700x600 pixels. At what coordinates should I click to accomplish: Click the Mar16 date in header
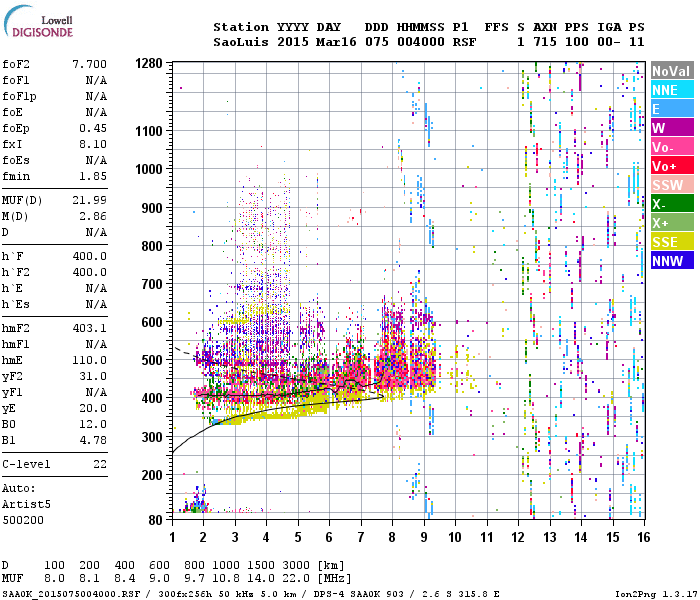point(336,42)
